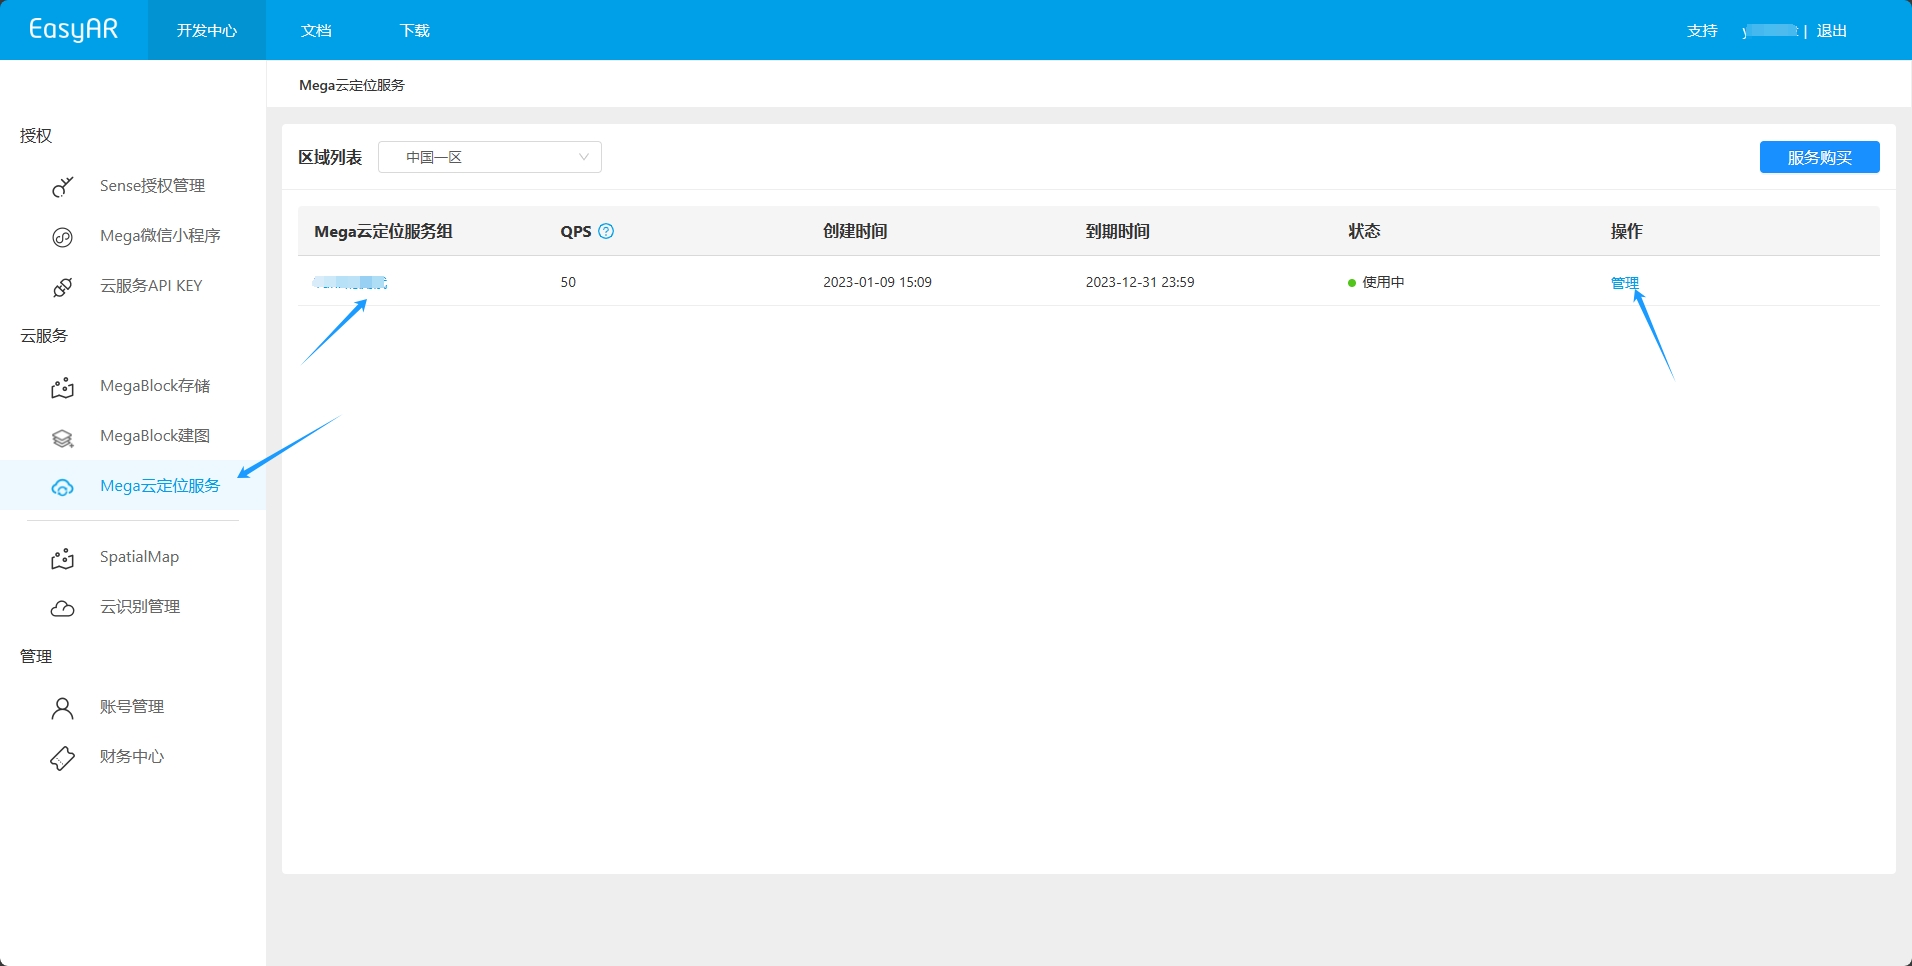1912x966 pixels.
Task: Click the 管理 sidebar section heading
Action: click(x=36, y=656)
